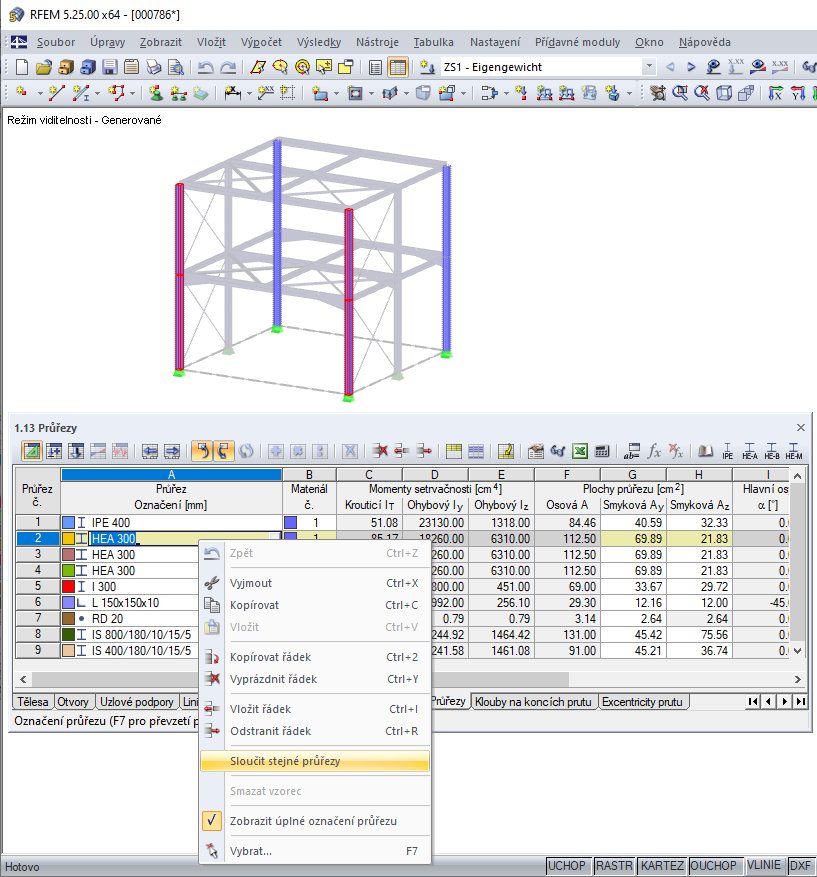Open a model with the folder icon
Viewport: 817px width, 877px height.
(44, 67)
